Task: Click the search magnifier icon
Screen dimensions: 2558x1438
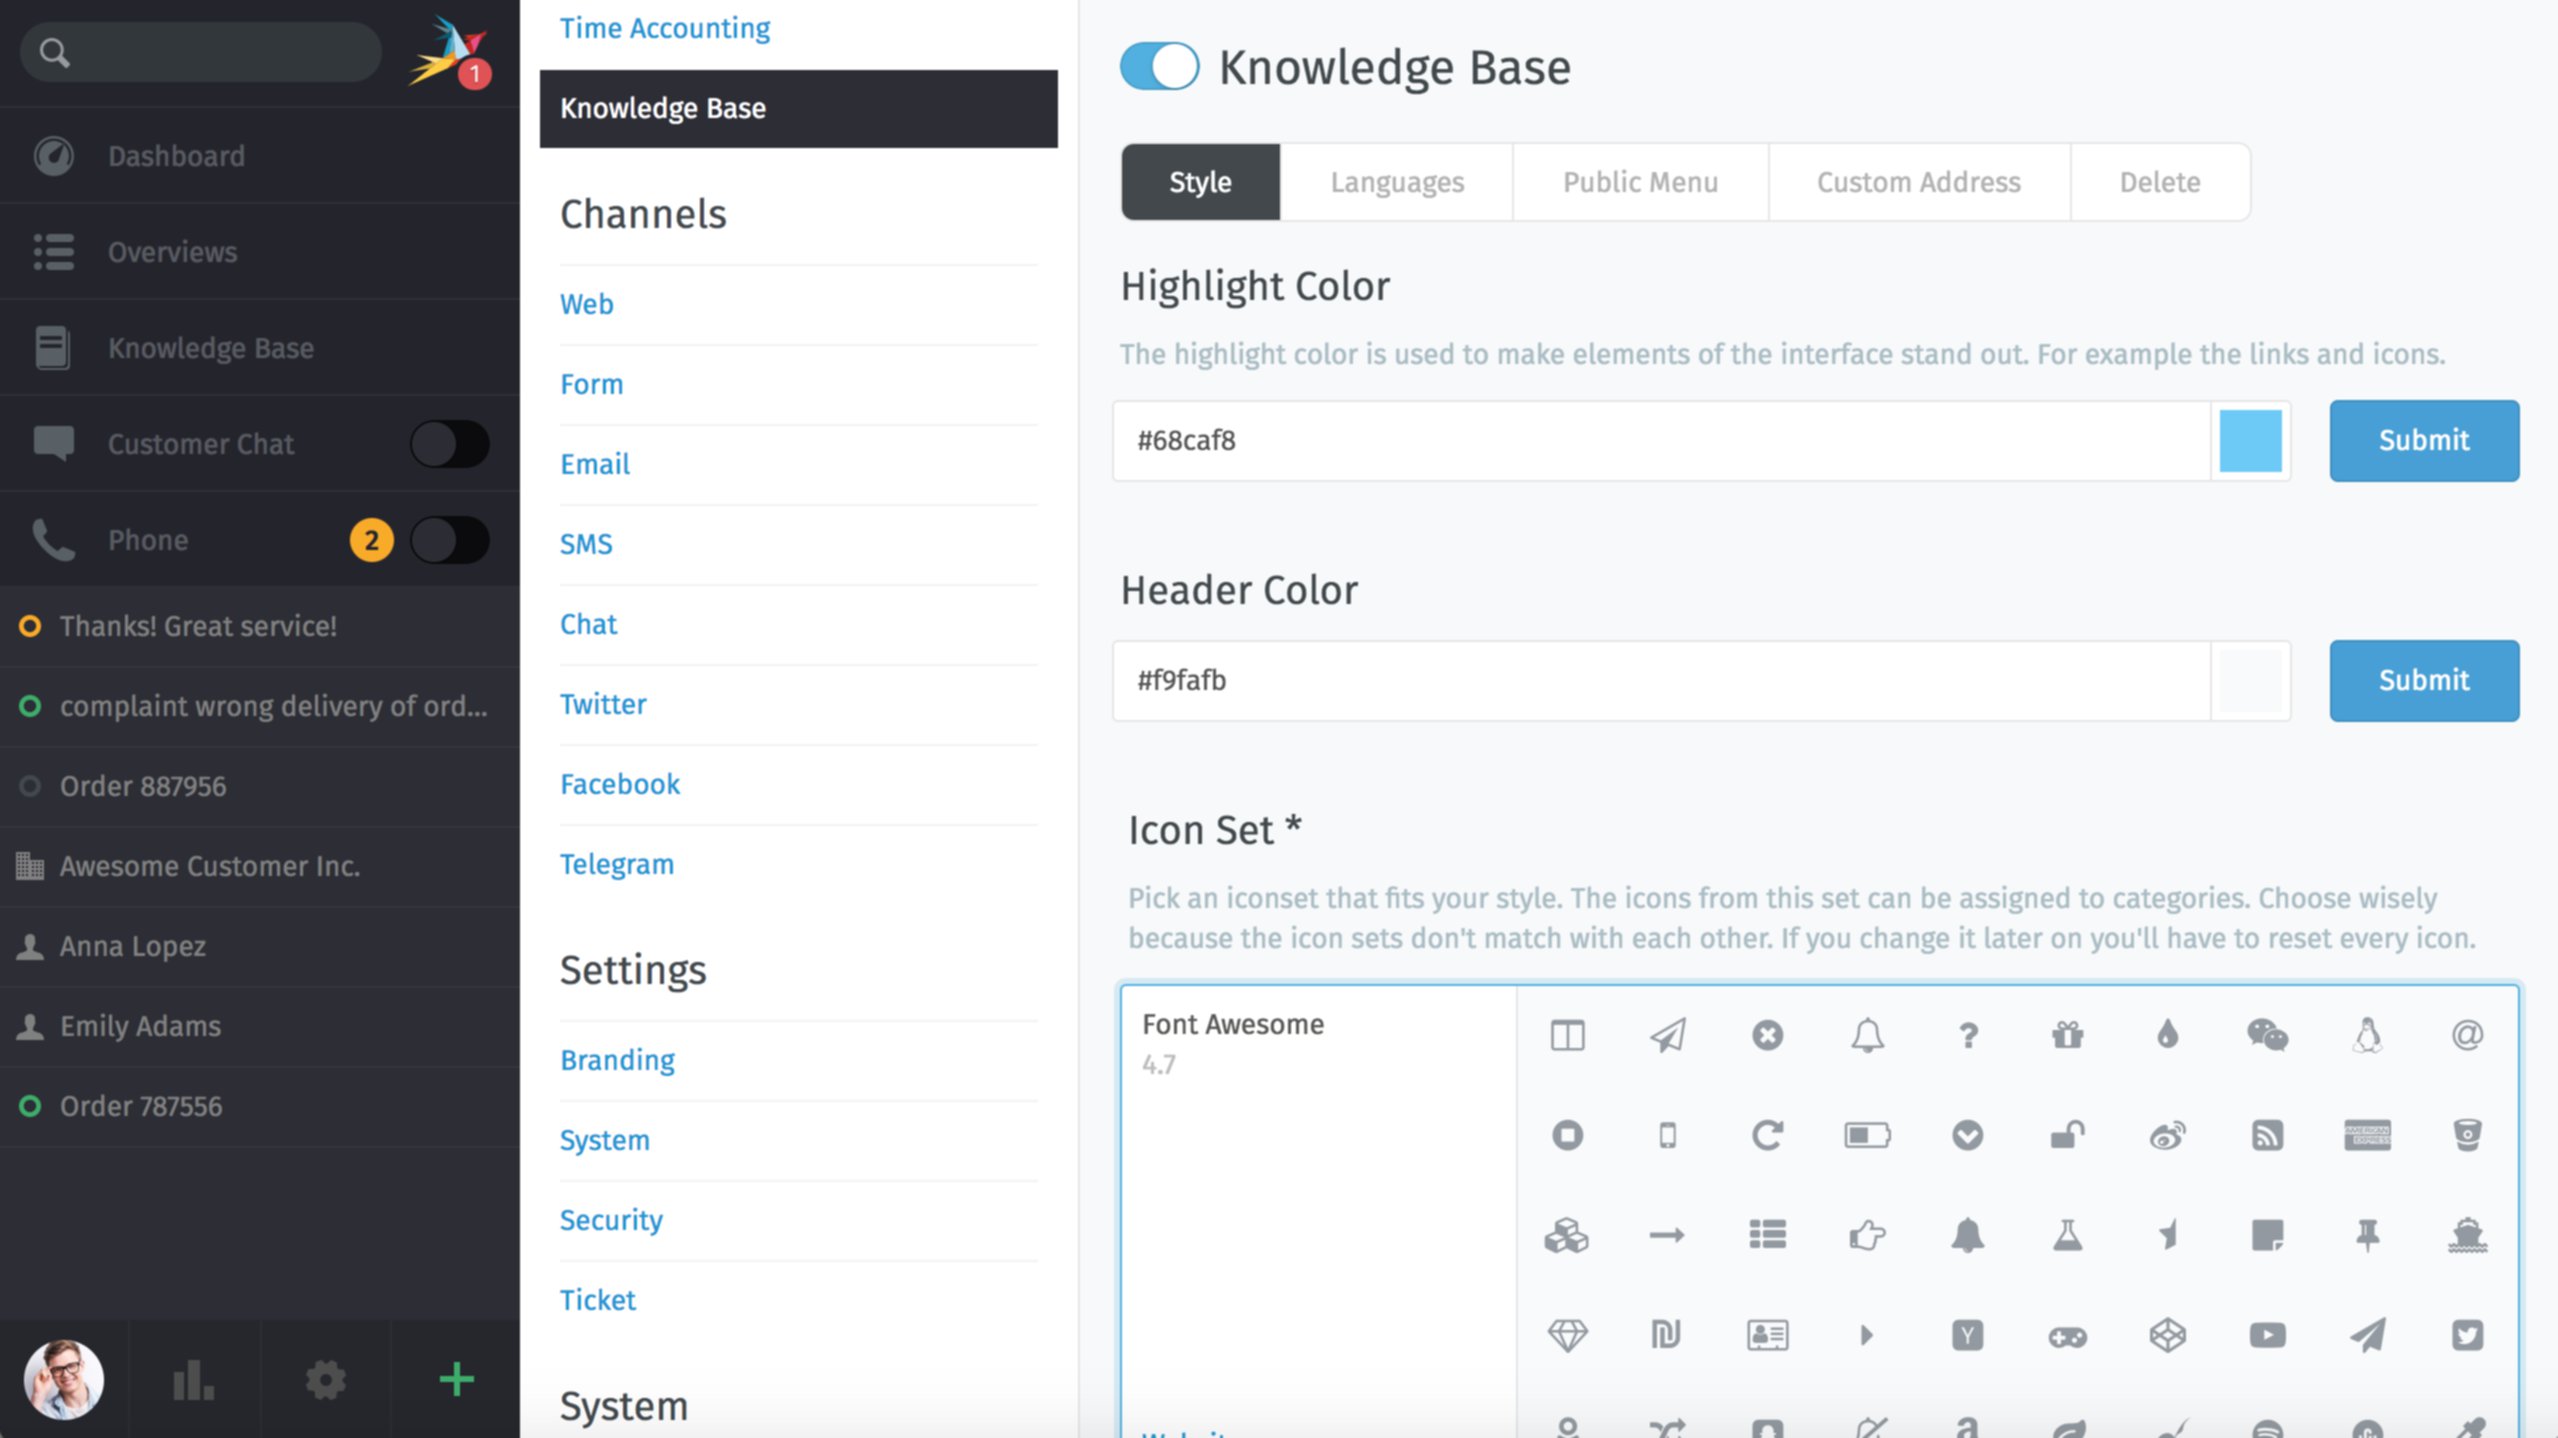Action: 54,52
